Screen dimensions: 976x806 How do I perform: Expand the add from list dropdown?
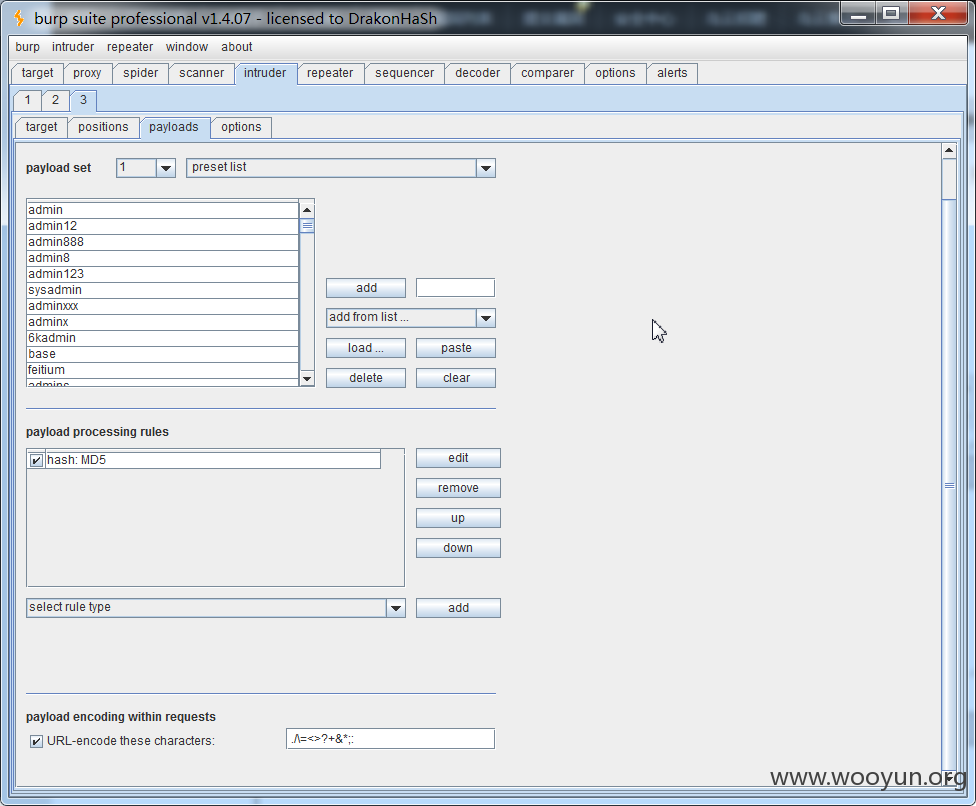tap(486, 318)
